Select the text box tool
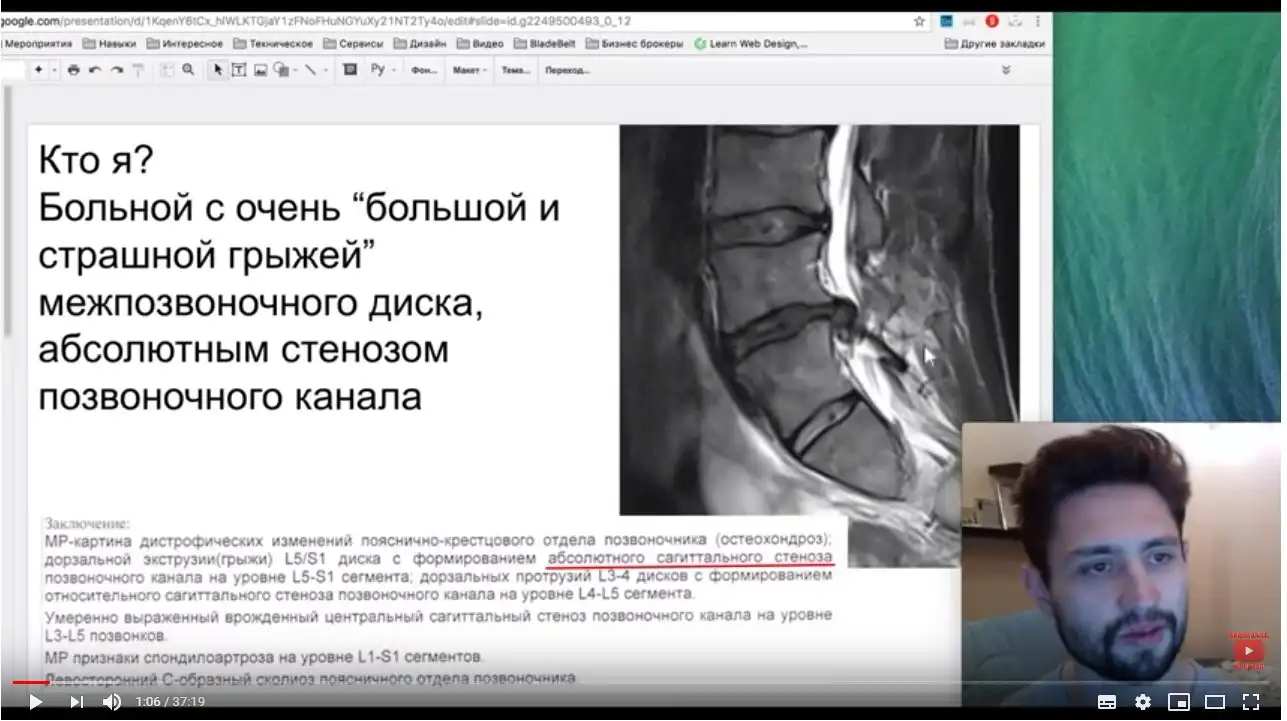Image resolution: width=1287 pixels, height=721 pixels. pos(238,70)
